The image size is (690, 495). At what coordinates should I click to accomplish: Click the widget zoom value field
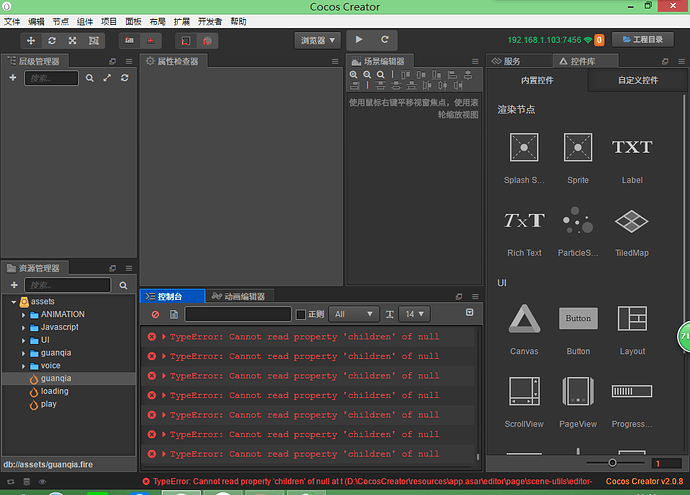click(x=667, y=463)
